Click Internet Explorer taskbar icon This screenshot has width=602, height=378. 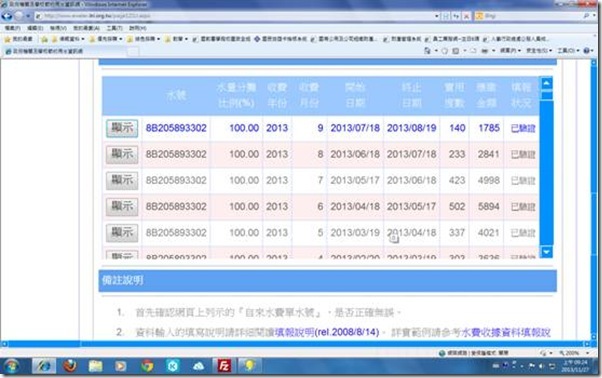pos(44,366)
